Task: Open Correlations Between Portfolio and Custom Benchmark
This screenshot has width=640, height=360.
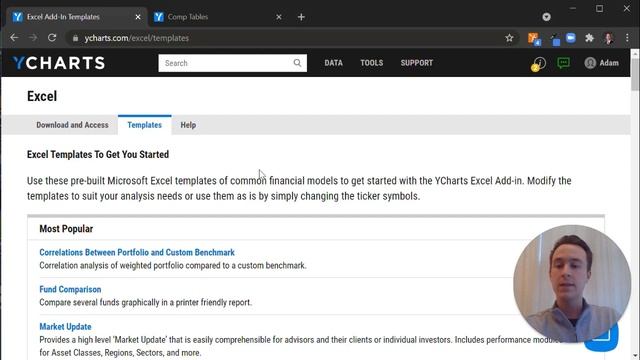Action: pos(137,252)
